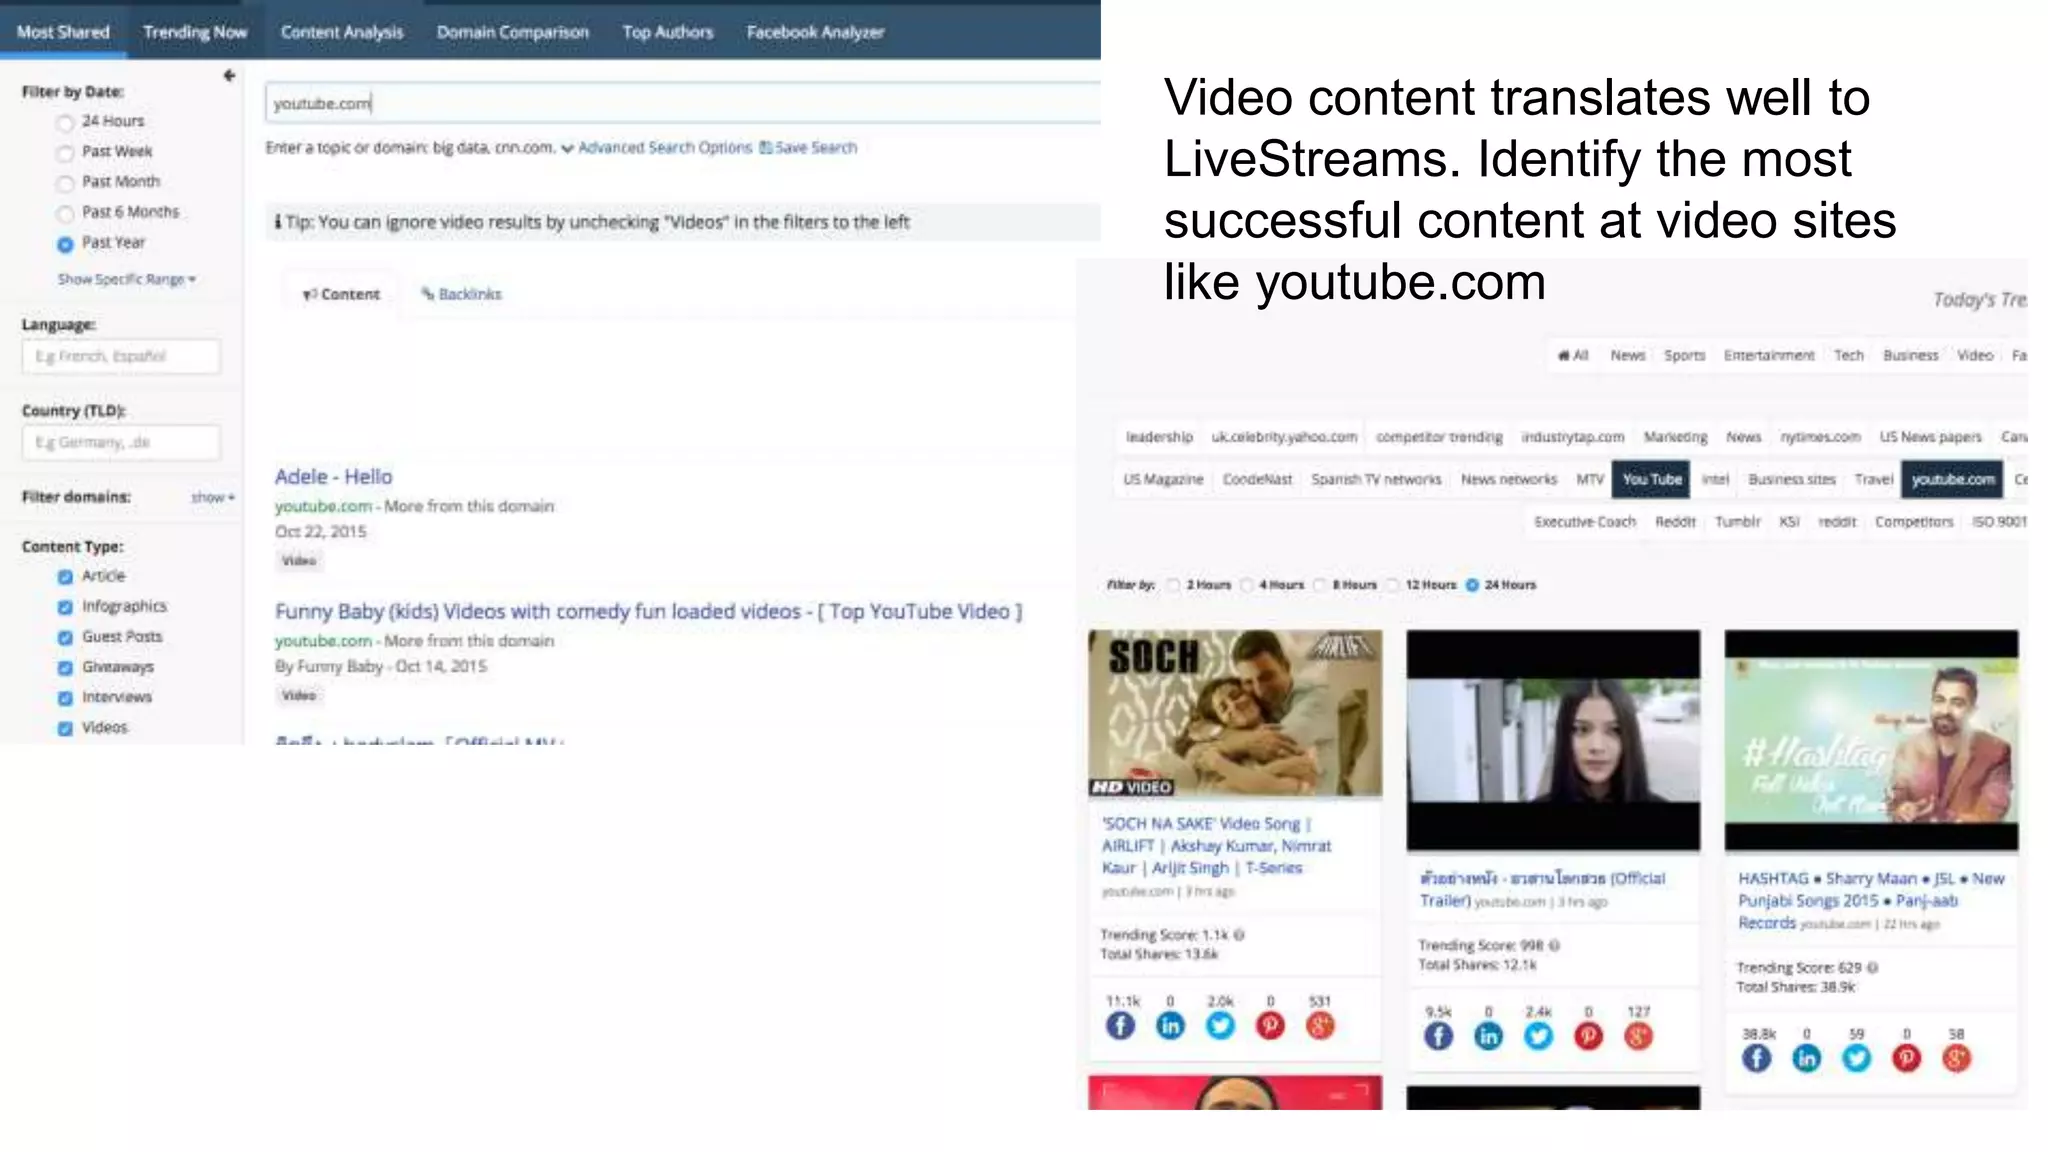
Task: Switch to the Content results tab
Action: tap(341, 294)
